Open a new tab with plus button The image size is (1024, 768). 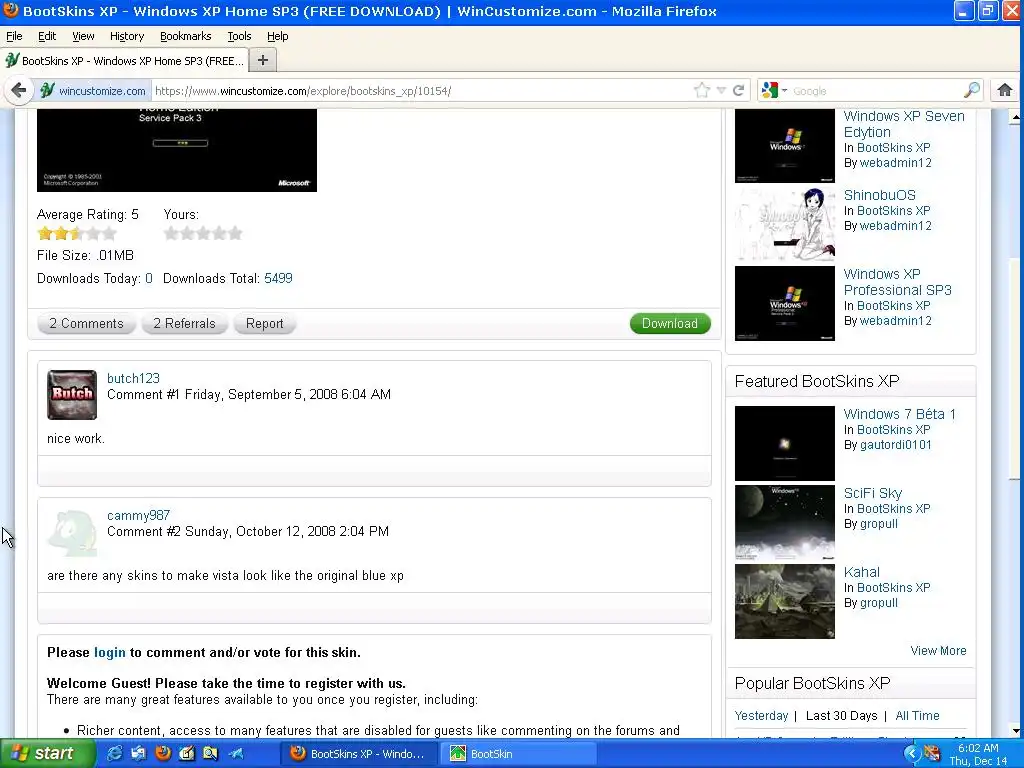point(263,60)
